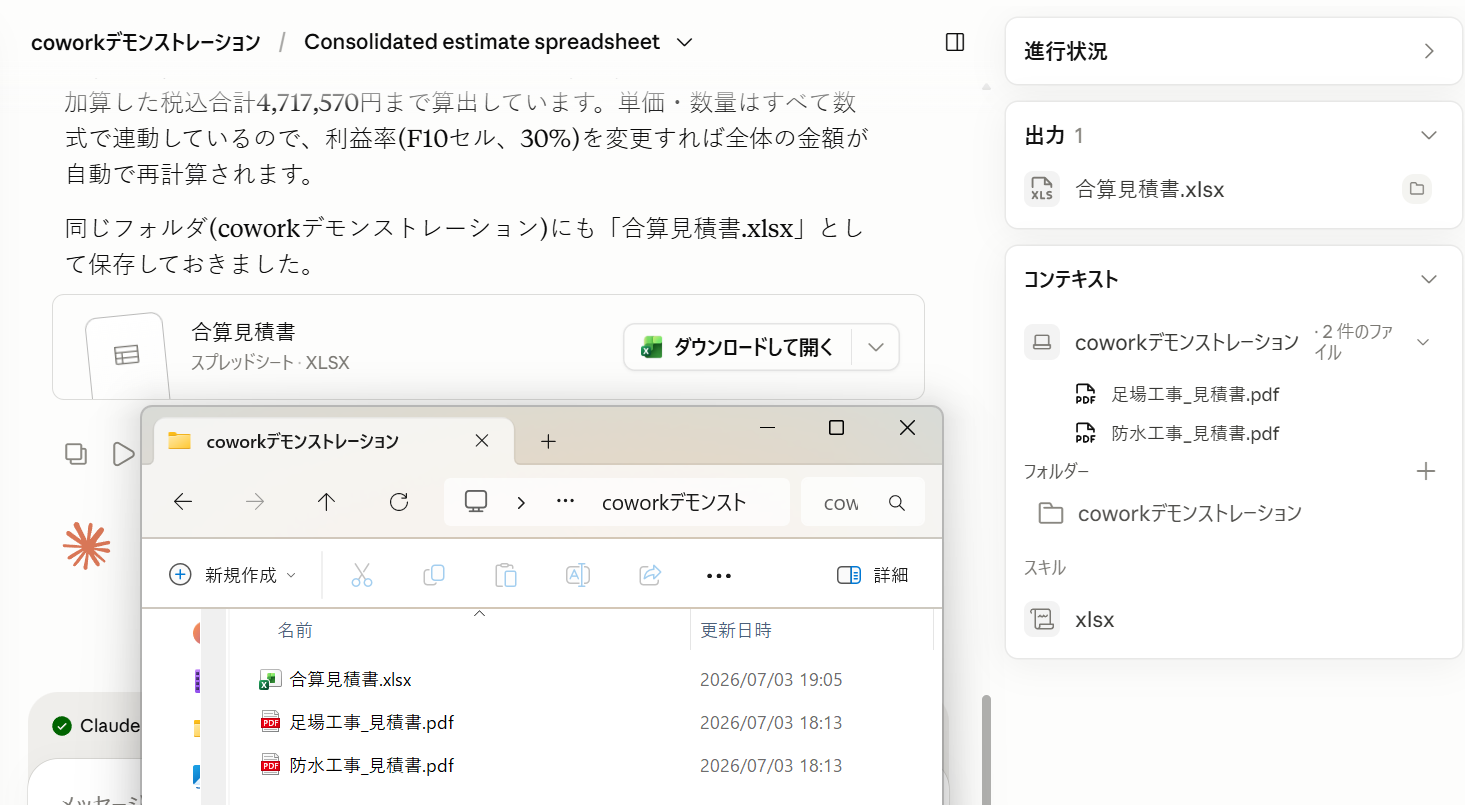1465x805 pixels.
Task: Click the Rename icon in File Explorer toolbar
Action: point(578,575)
